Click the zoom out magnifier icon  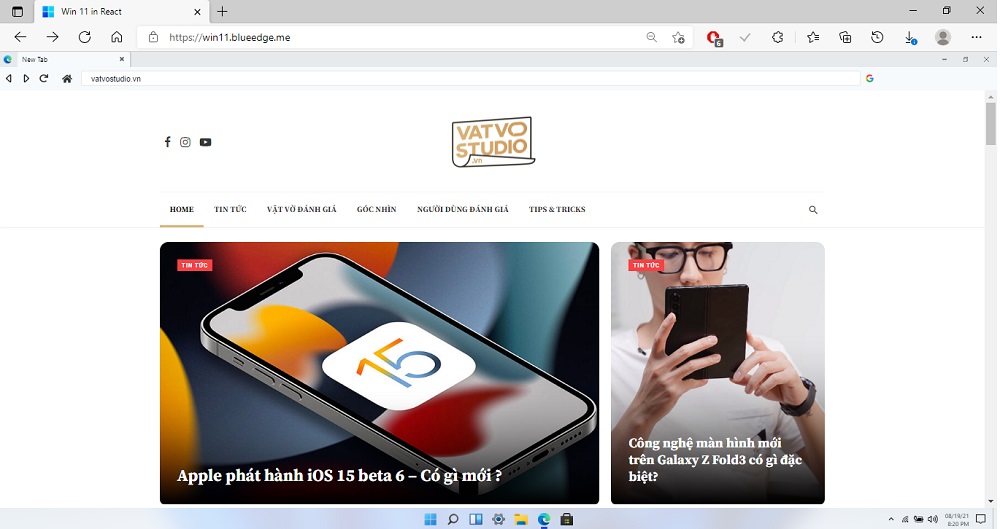651,37
